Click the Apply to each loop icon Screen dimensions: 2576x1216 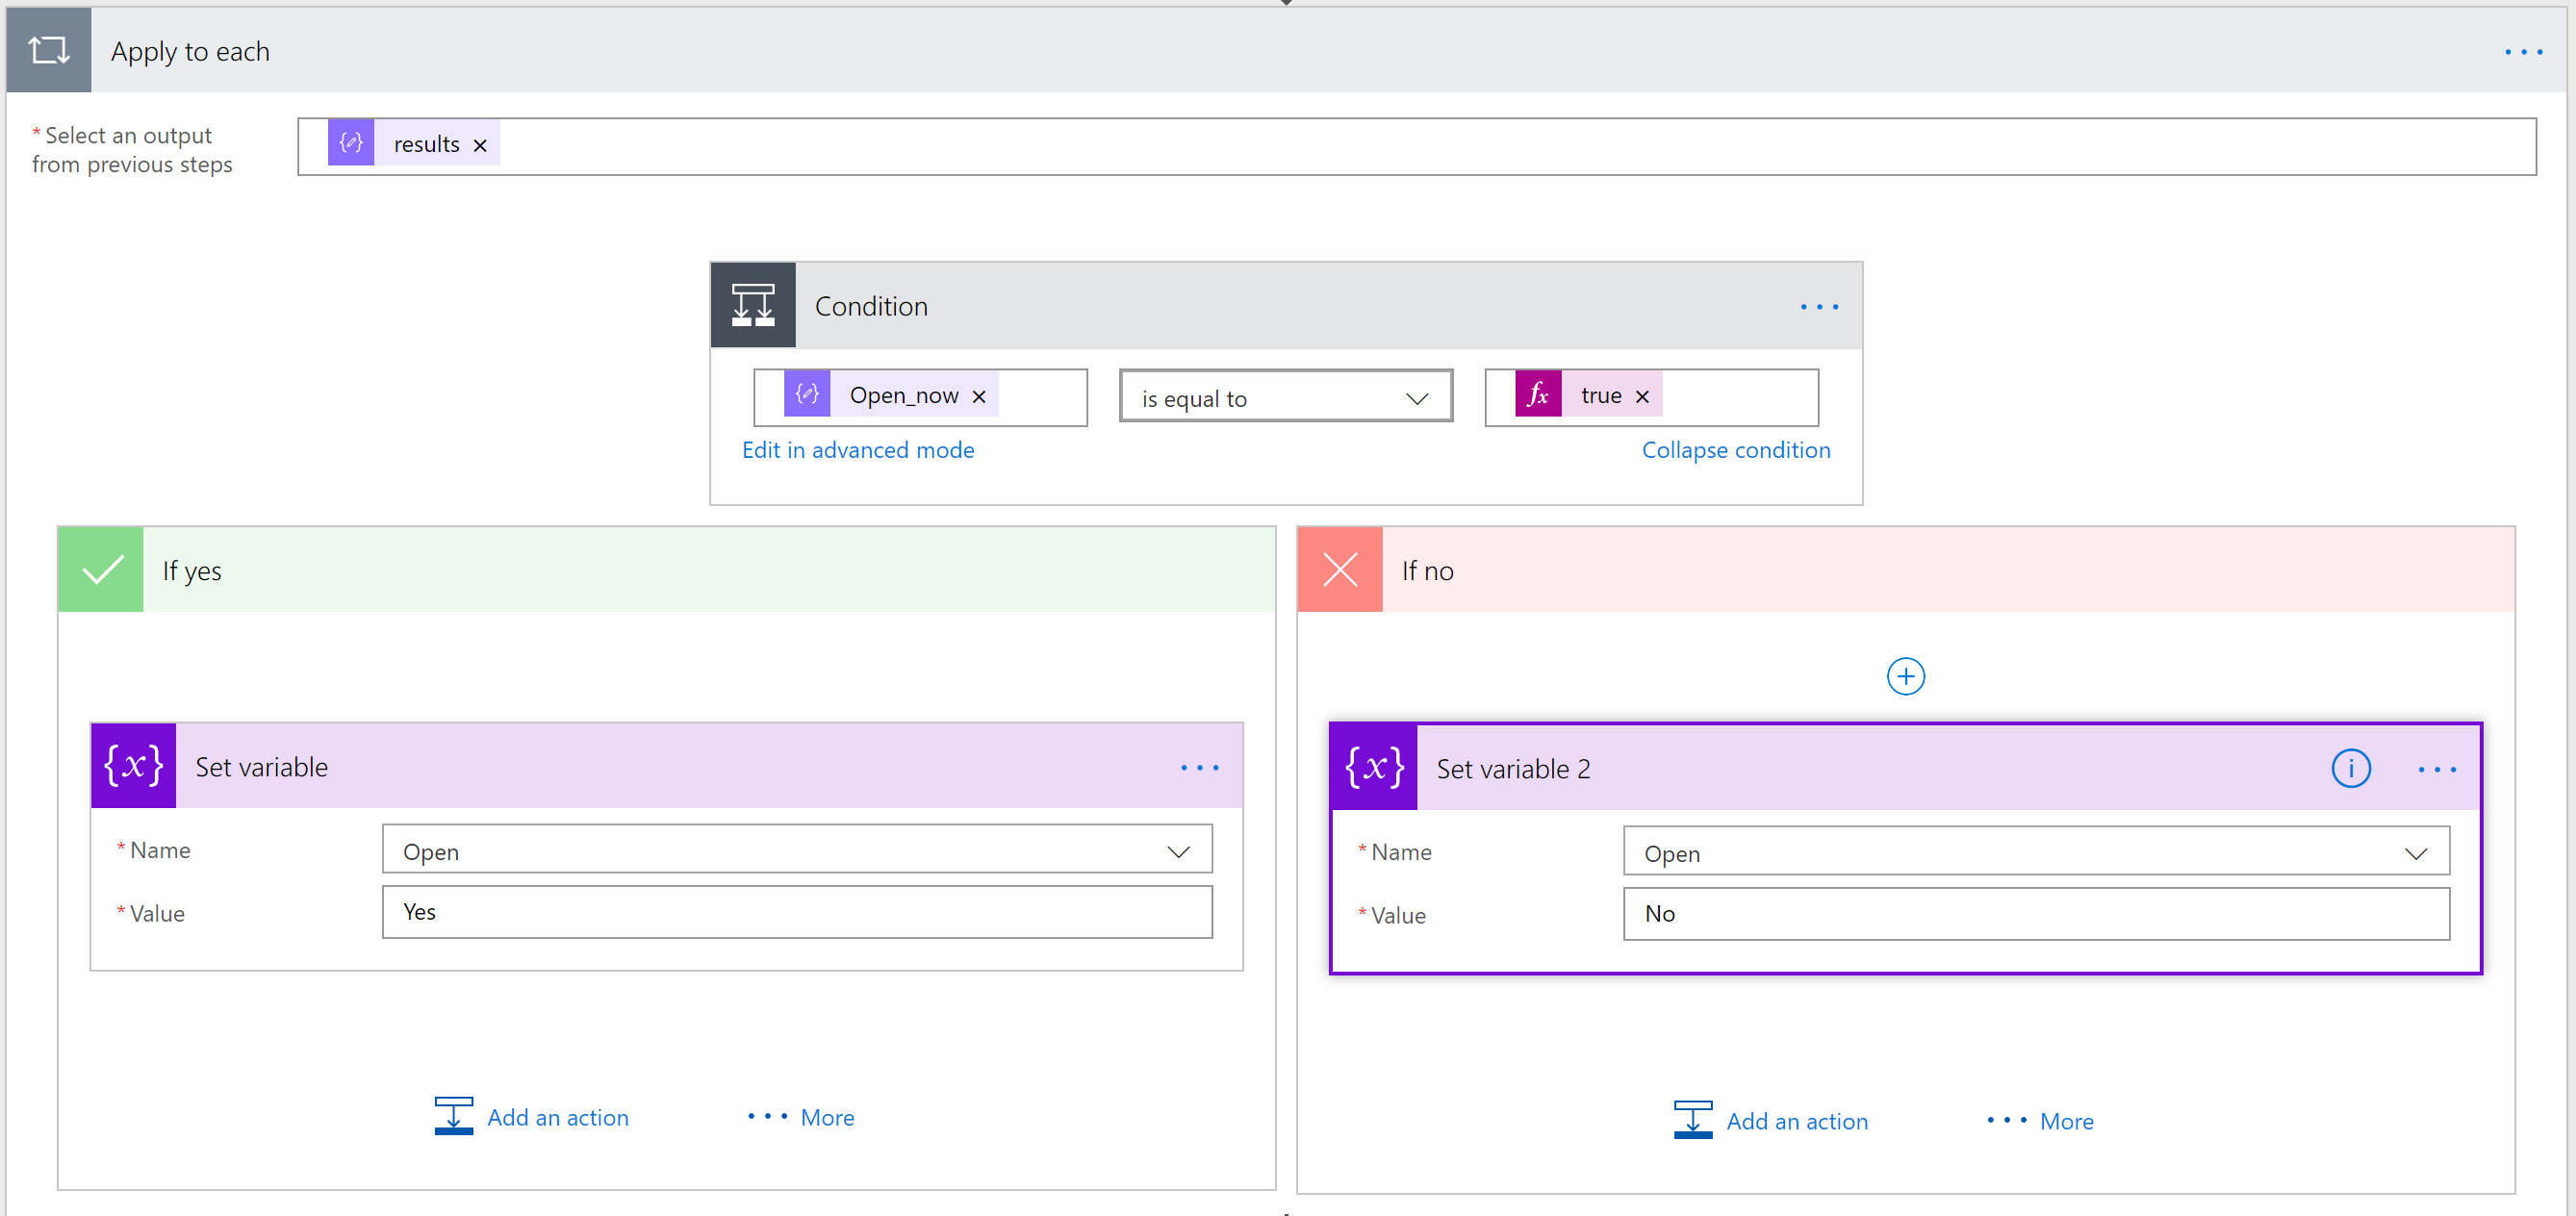[48, 50]
